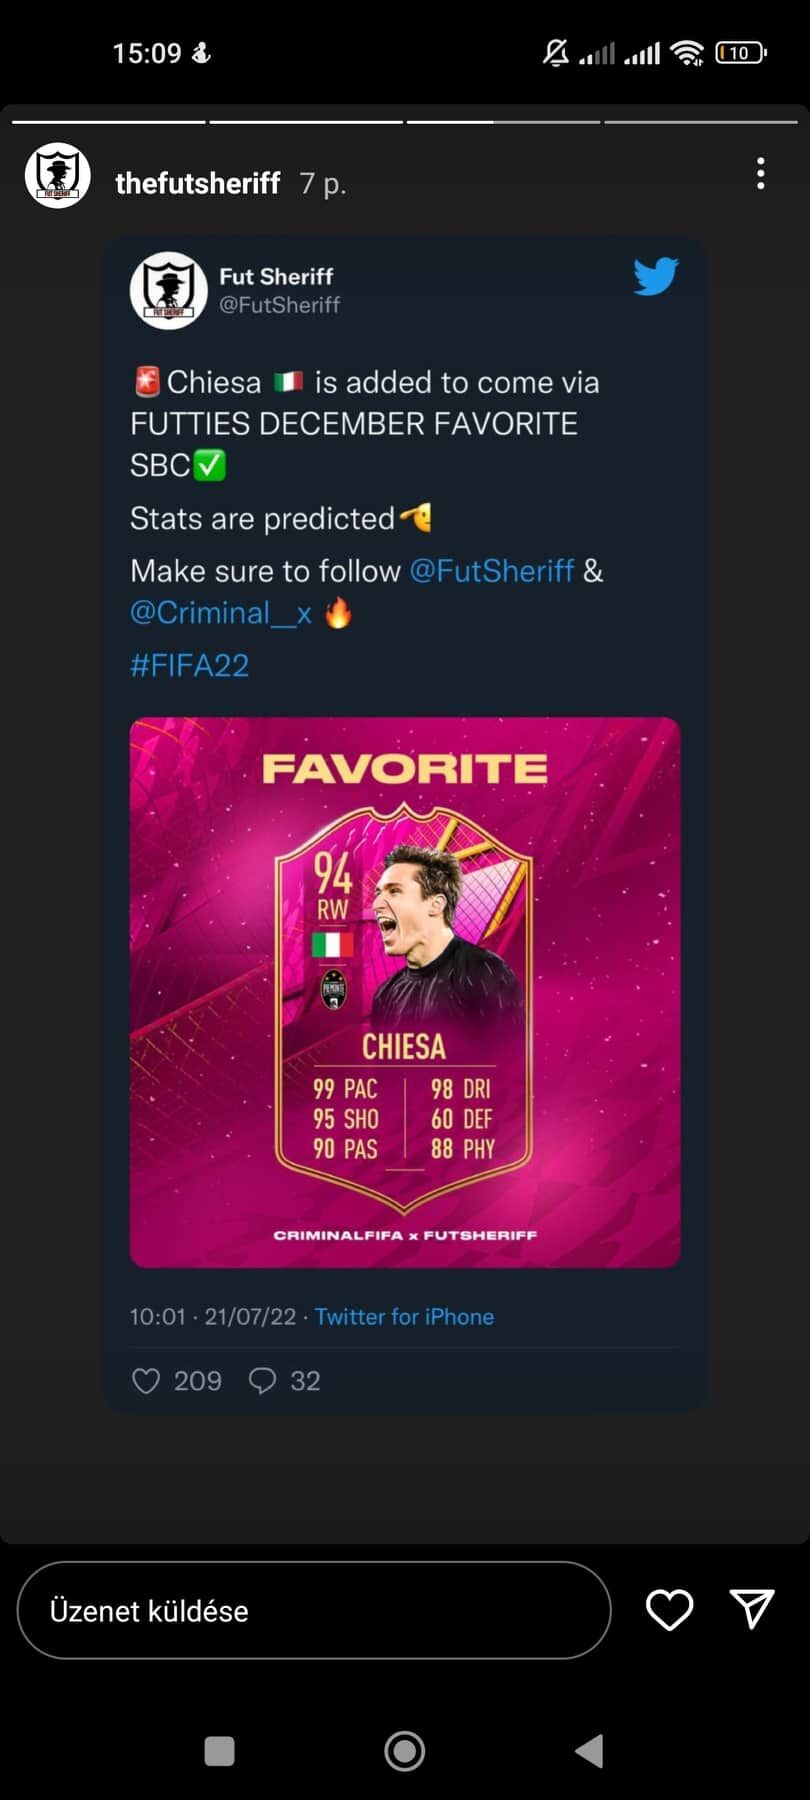Tap the thefutsheriff username
810x1800 pixels.
[x=198, y=183]
